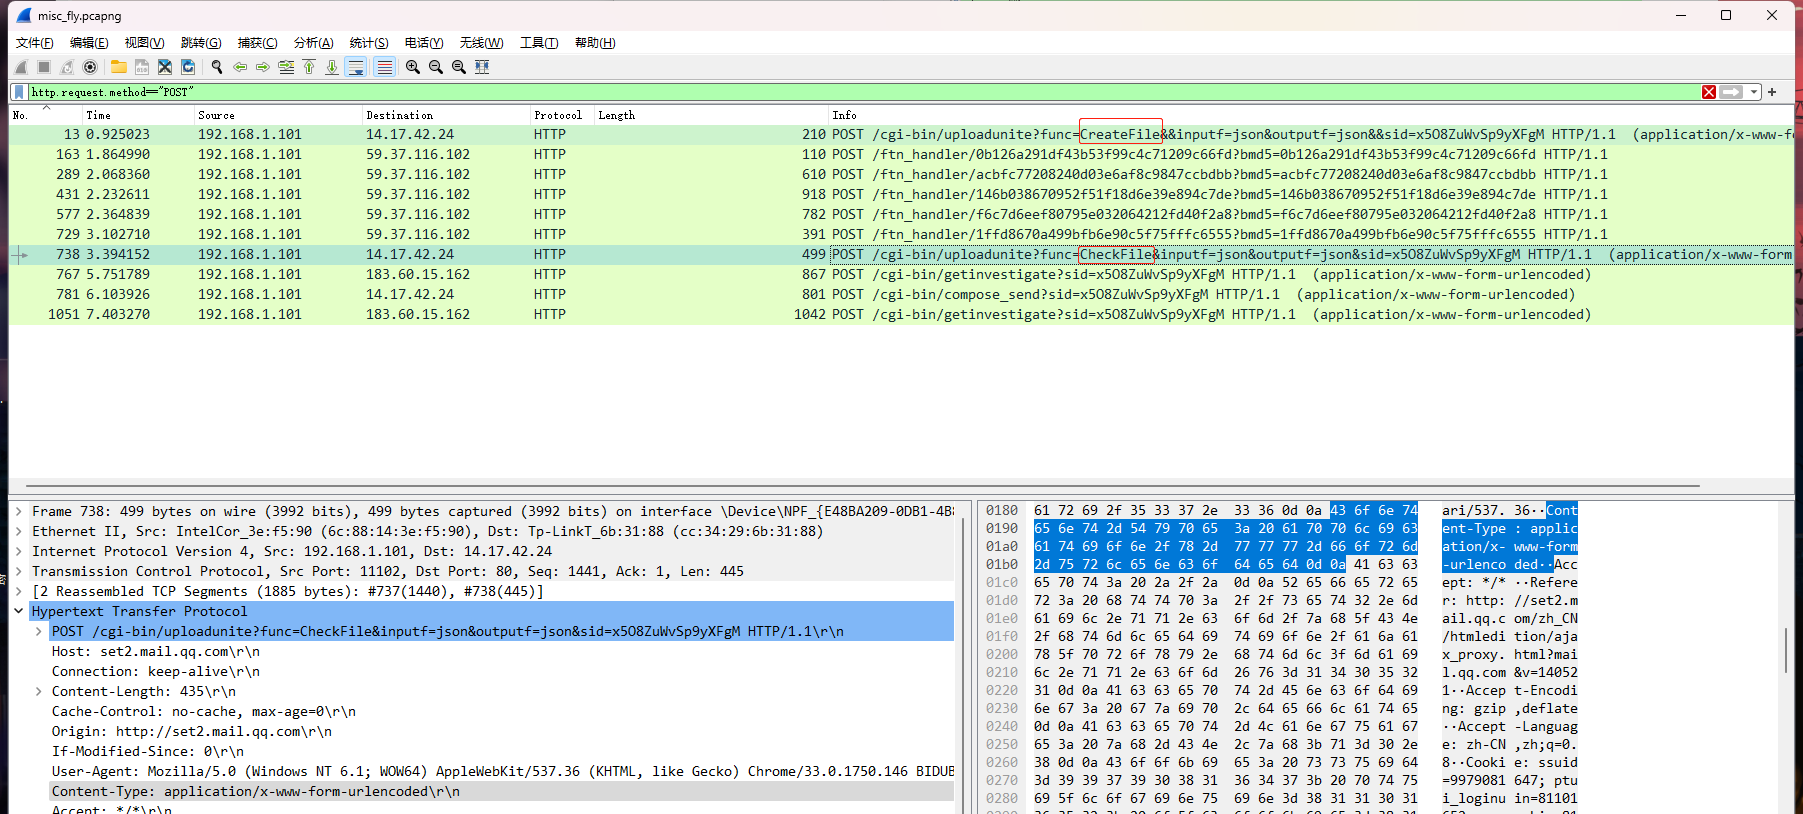Go back to the previous packet
The height and width of the screenshot is (814, 1803).
click(240, 67)
